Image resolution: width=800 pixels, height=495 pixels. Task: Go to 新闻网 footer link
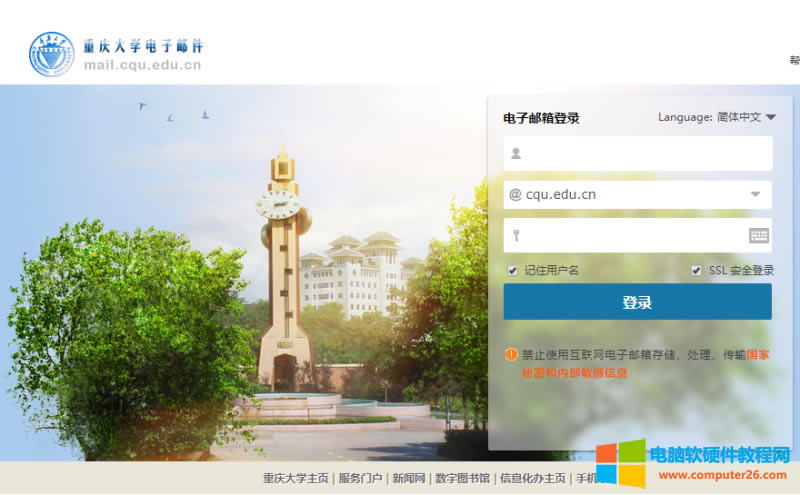[x=409, y=479]
